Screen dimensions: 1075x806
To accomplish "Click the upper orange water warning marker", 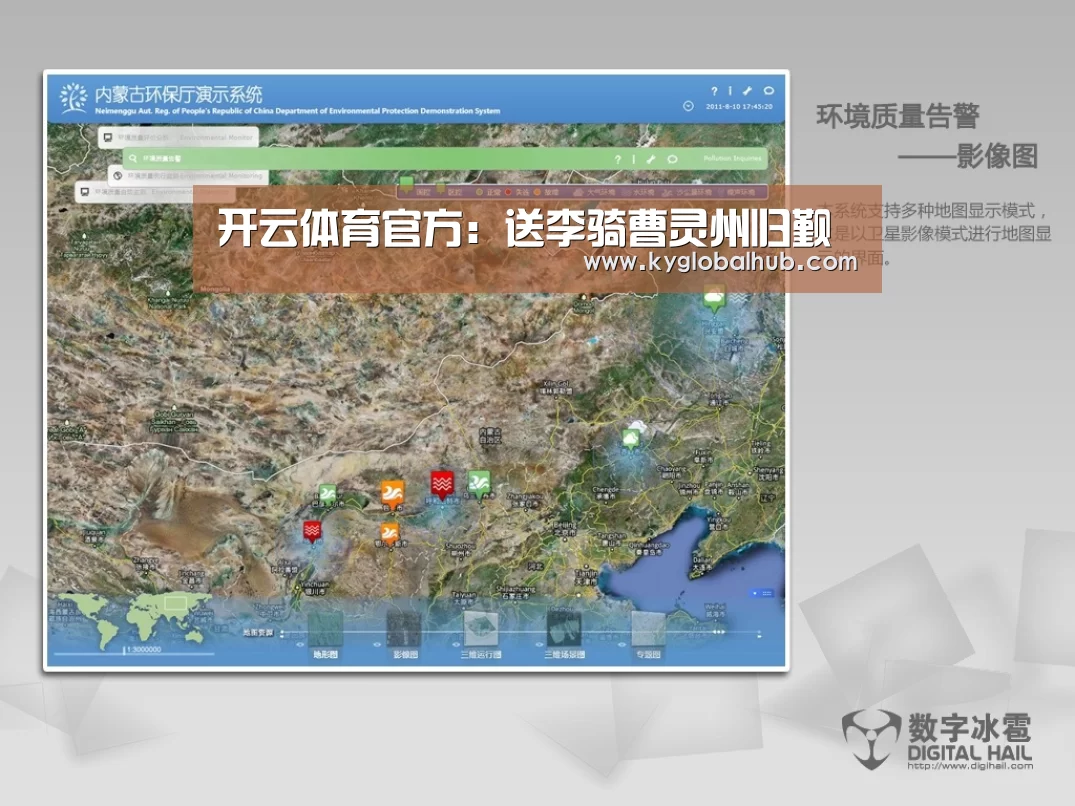I will 392,494.
